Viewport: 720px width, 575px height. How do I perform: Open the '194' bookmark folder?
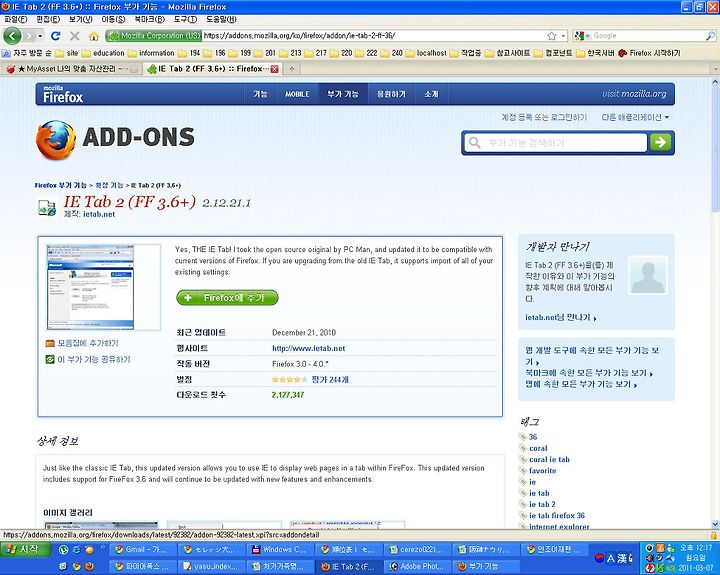190,53
